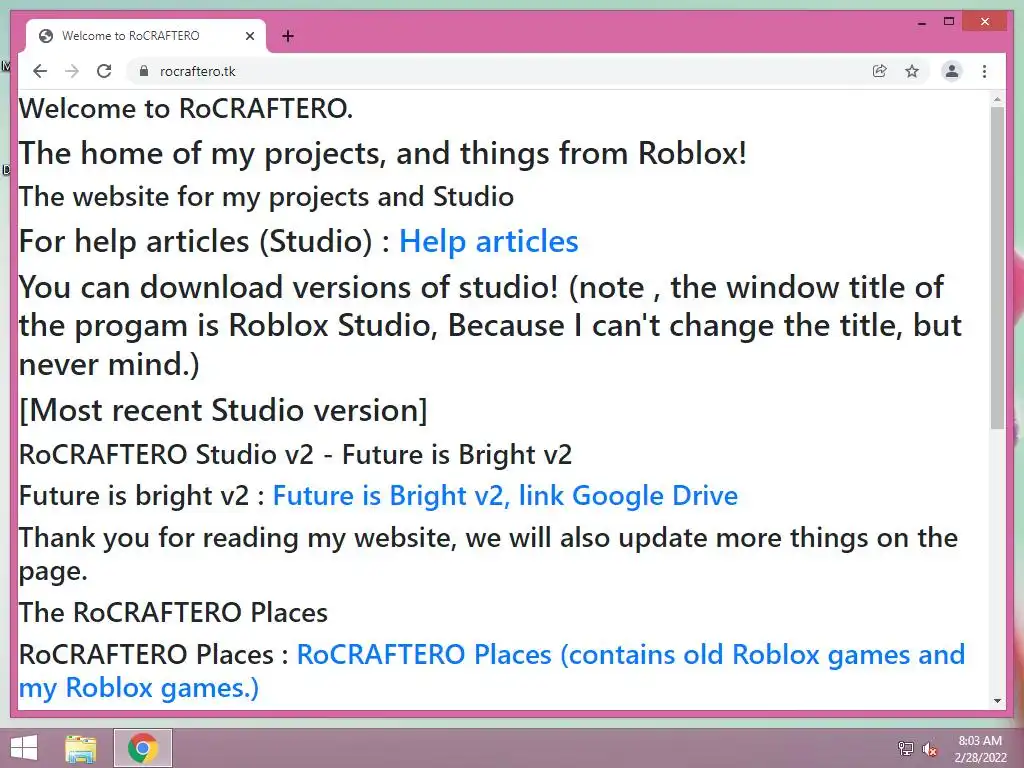
Task: Click the scrollbar up arrow
Action: (997, 99)
